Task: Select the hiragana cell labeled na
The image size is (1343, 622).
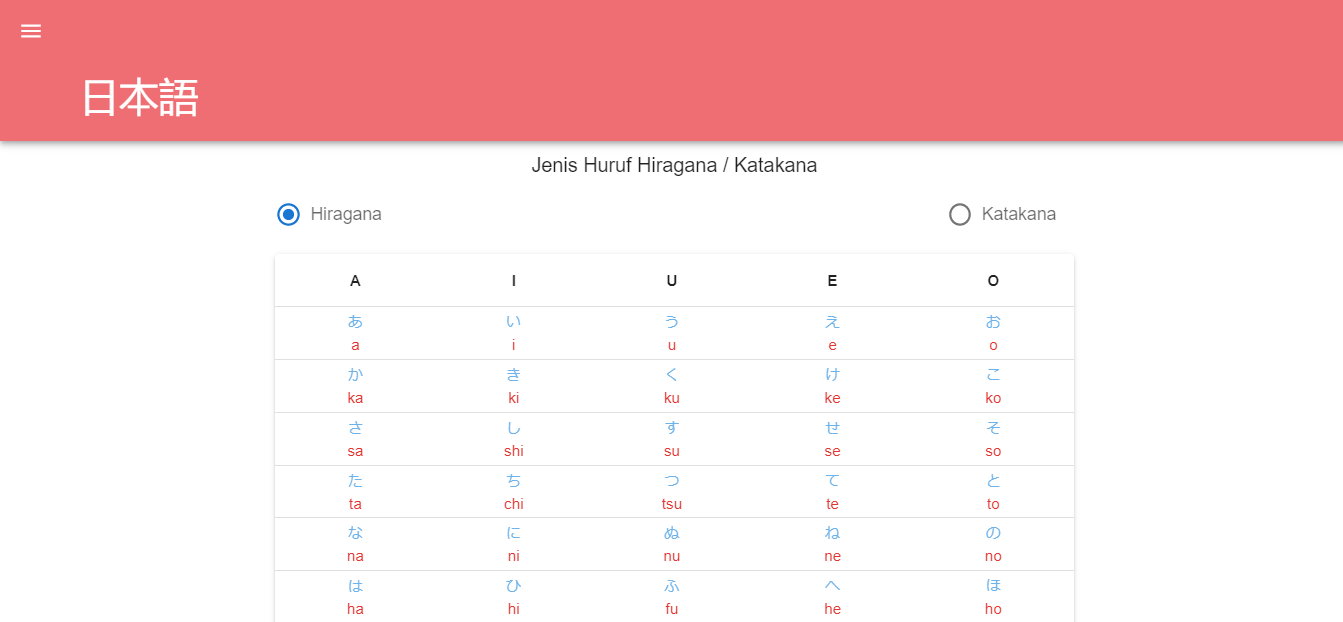Action: click(355, 544)
